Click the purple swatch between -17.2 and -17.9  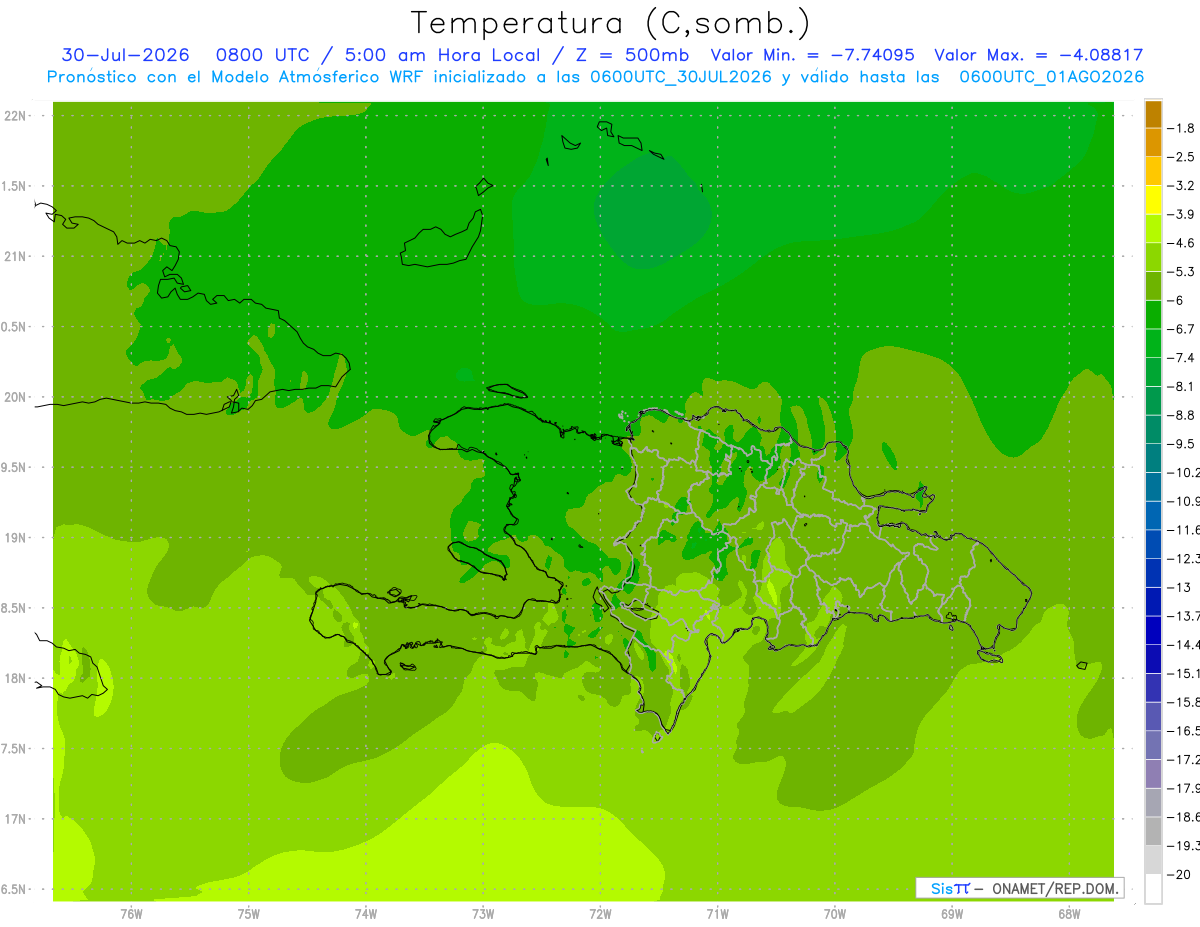(x=1153, y=774)
